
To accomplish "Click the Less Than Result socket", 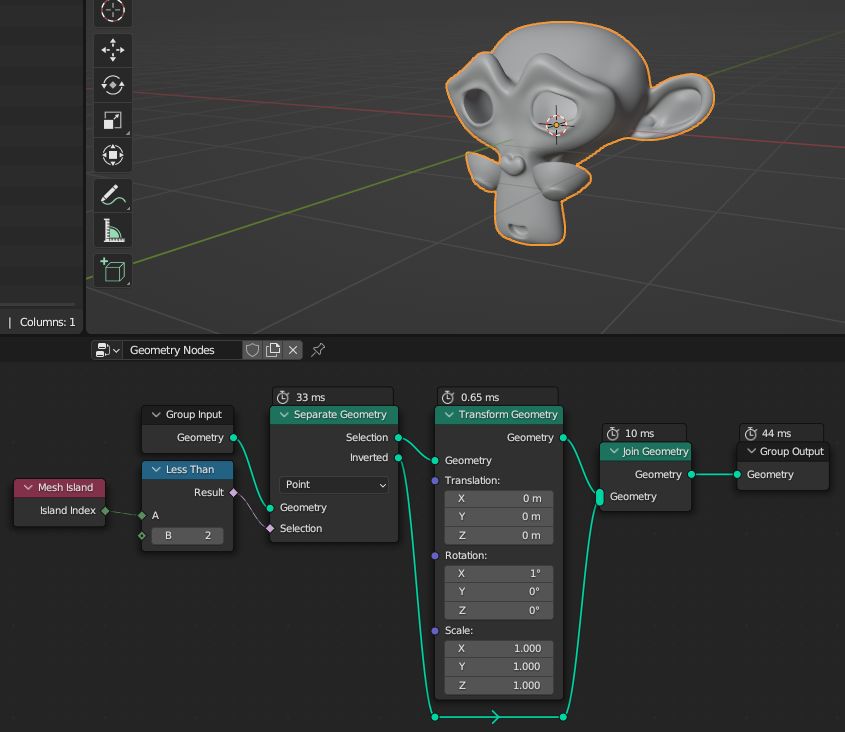I will pyautogui.click(x=233, y=493).
